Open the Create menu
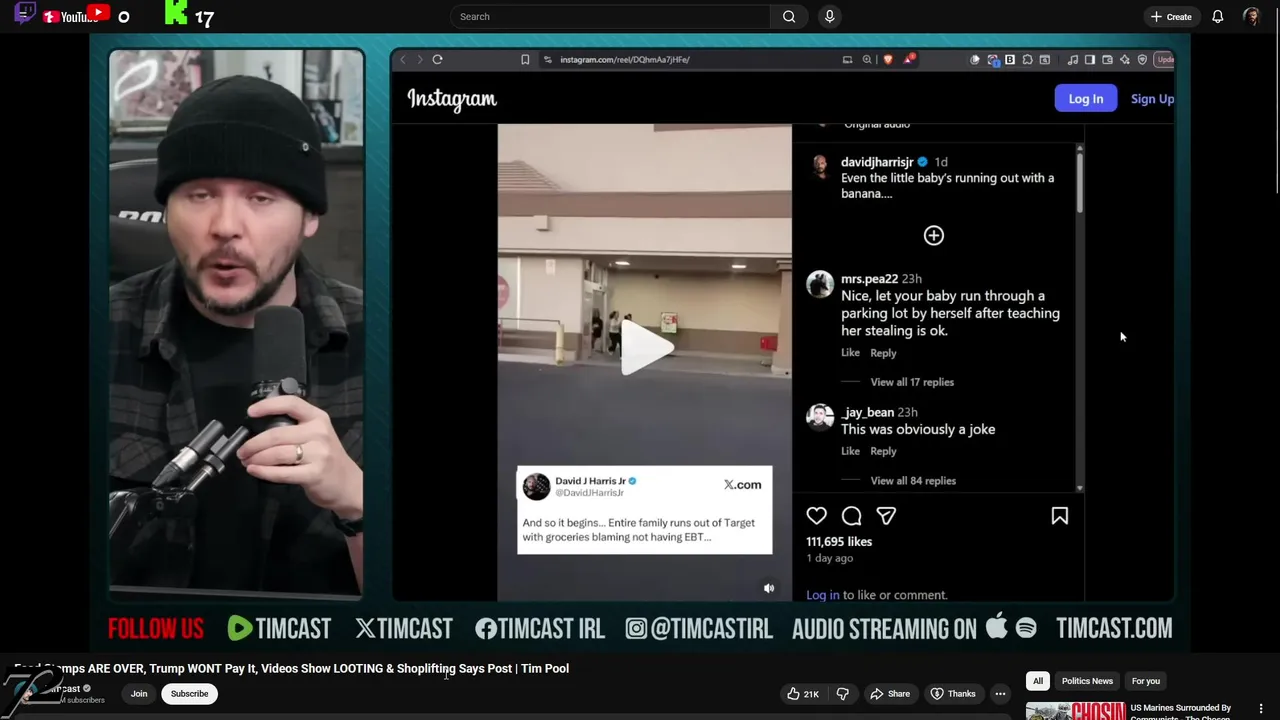 (1171, 16)
